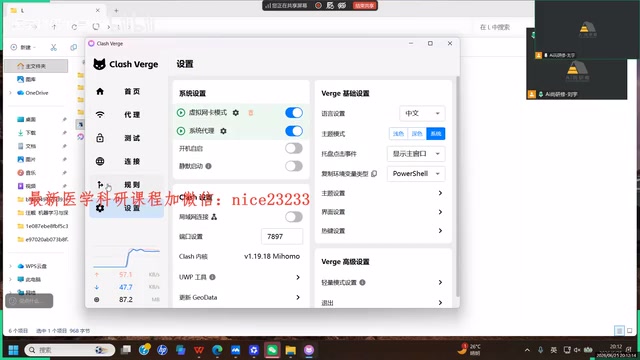Click the Clash Verge cat logo
640x360 pixels.
(x=99, y=64)
